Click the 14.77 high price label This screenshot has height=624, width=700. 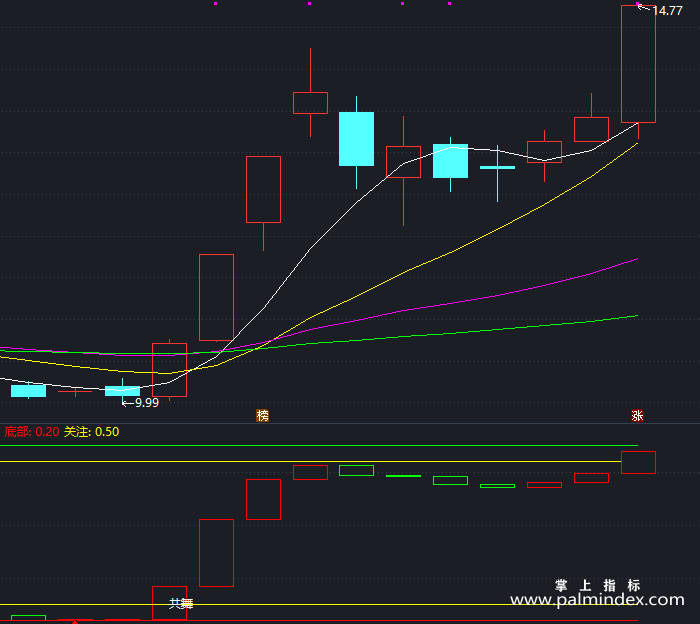[x=667, y=11]
